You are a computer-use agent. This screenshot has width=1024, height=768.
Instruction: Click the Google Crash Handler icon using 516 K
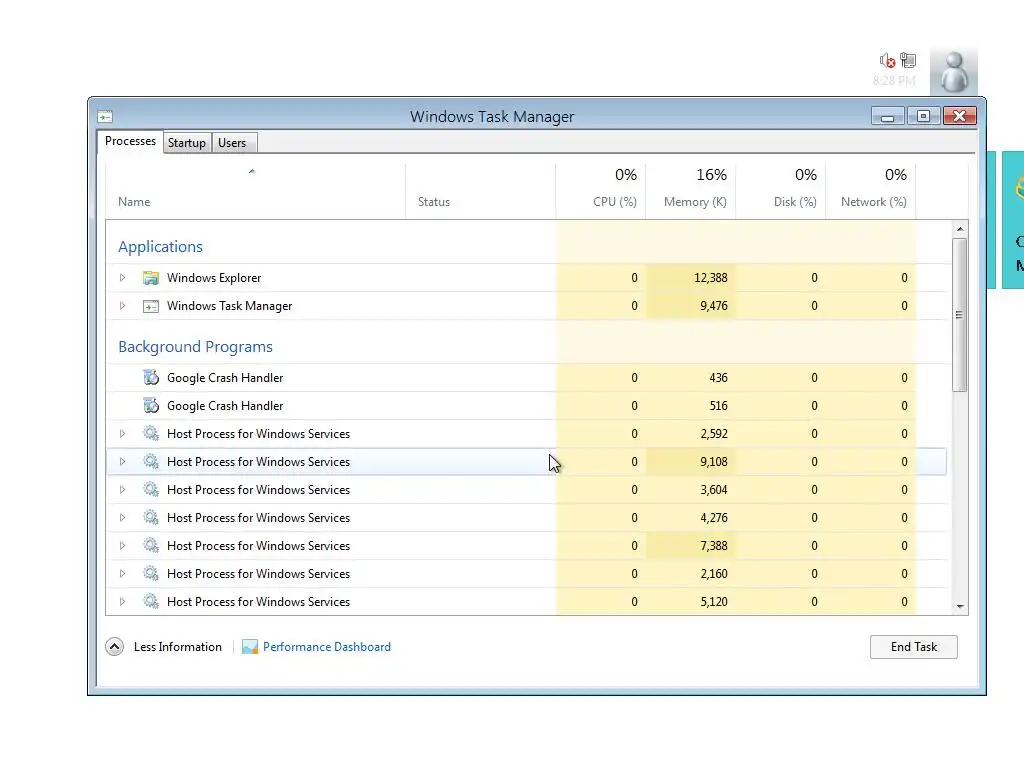click(151, 406)
